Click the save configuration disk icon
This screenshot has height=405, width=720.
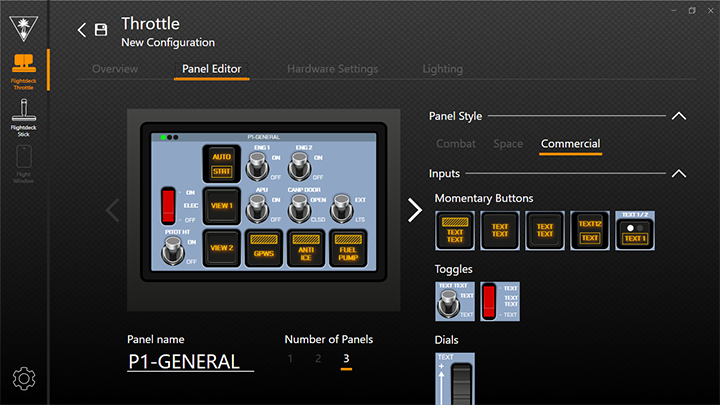tap(101, 30)
